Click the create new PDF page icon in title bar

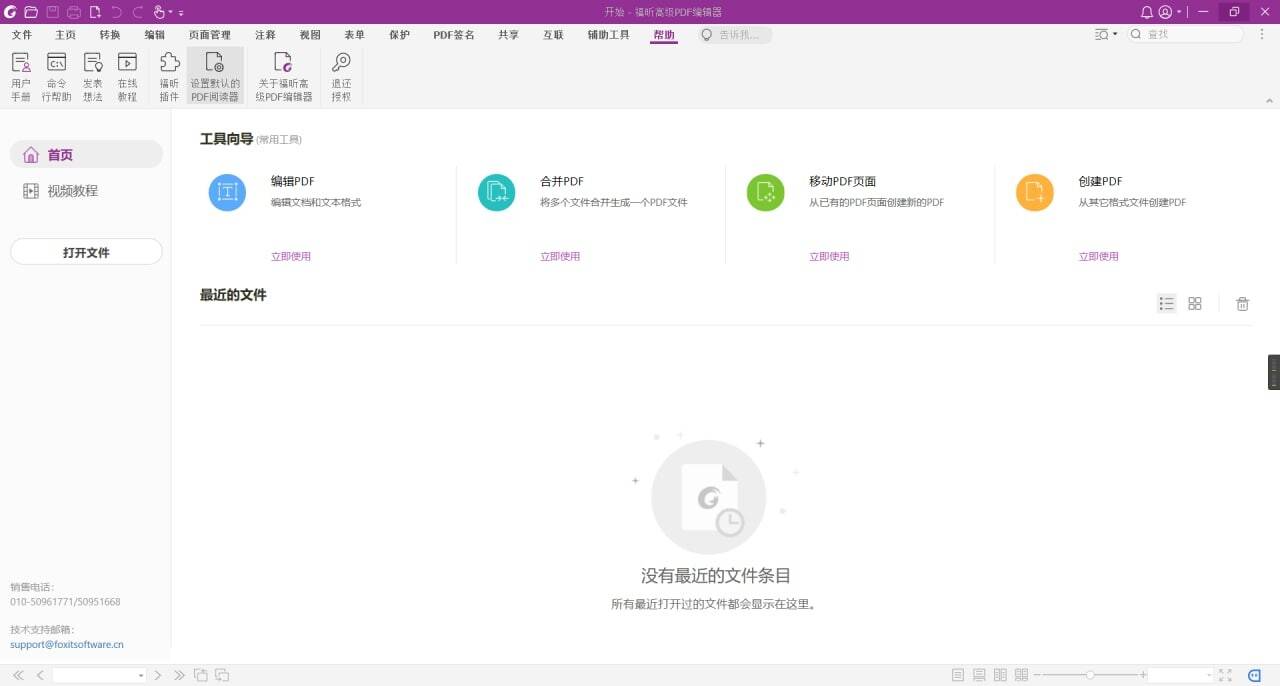[x=95, y=12]
